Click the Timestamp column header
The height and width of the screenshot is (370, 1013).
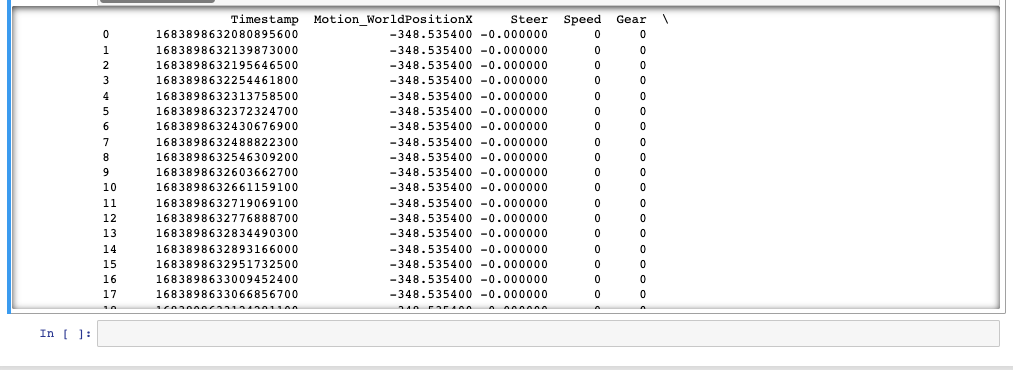click(x=265, y=19)
